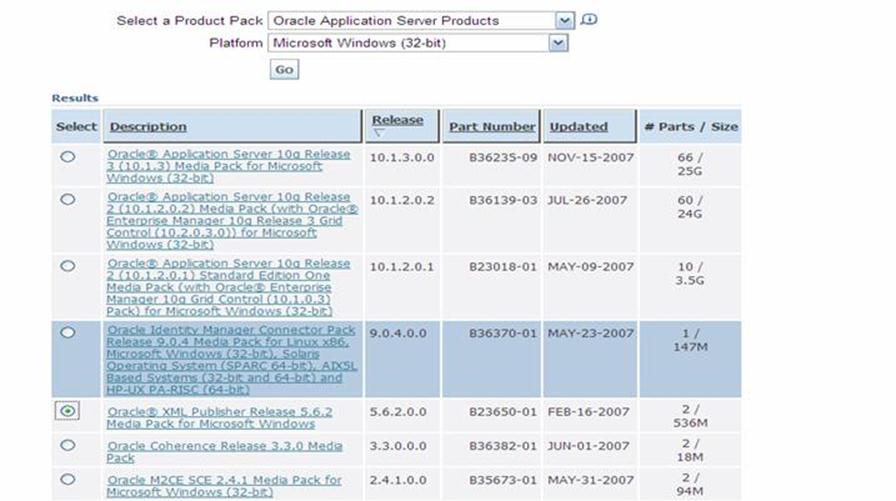The image size is (896, 501).
Task: Click the Release sort arrow icon
Action: click(x=379, y=133)
